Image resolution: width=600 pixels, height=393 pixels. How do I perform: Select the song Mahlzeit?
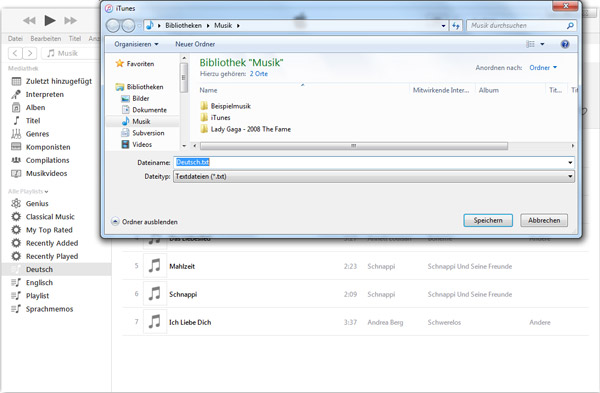182,266
